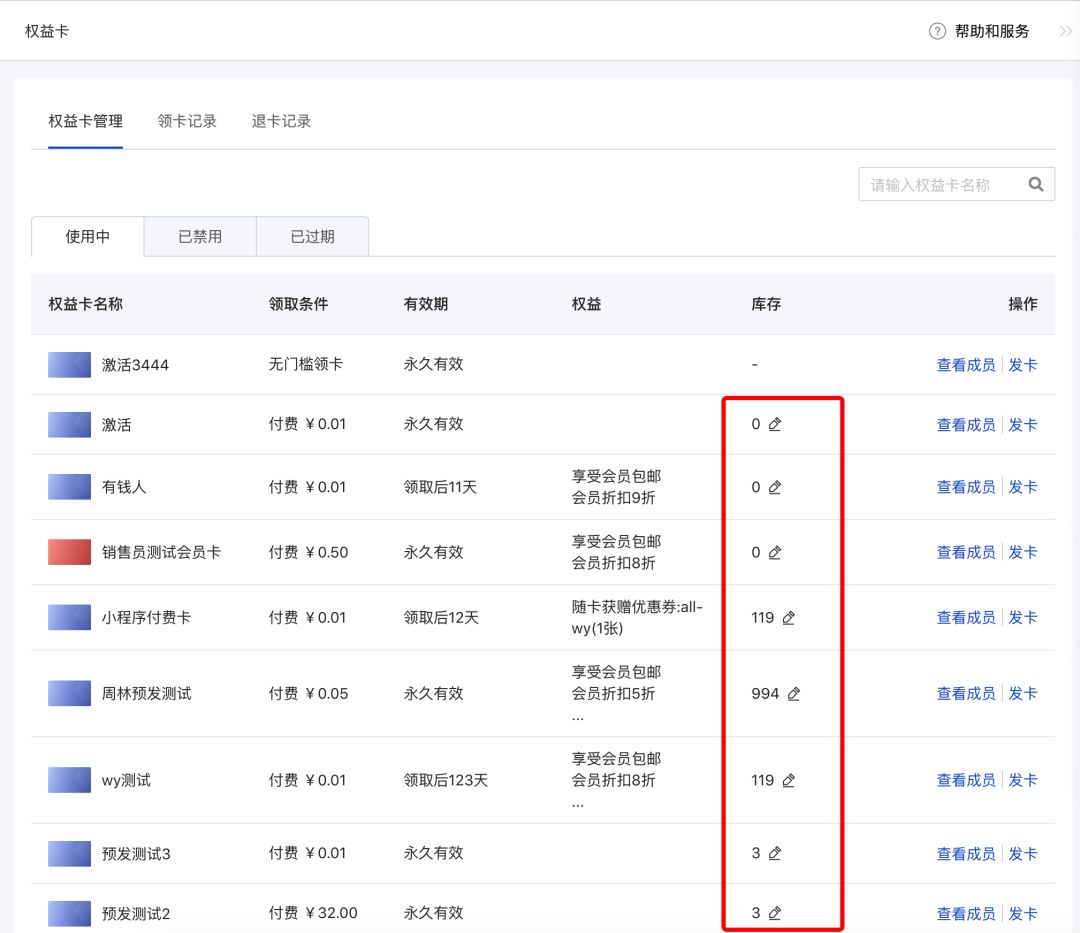Image resolution: width=1080 pixels, height=933 pixels.
Task: Switch to 领卡记录 tab
Action: 187,121
